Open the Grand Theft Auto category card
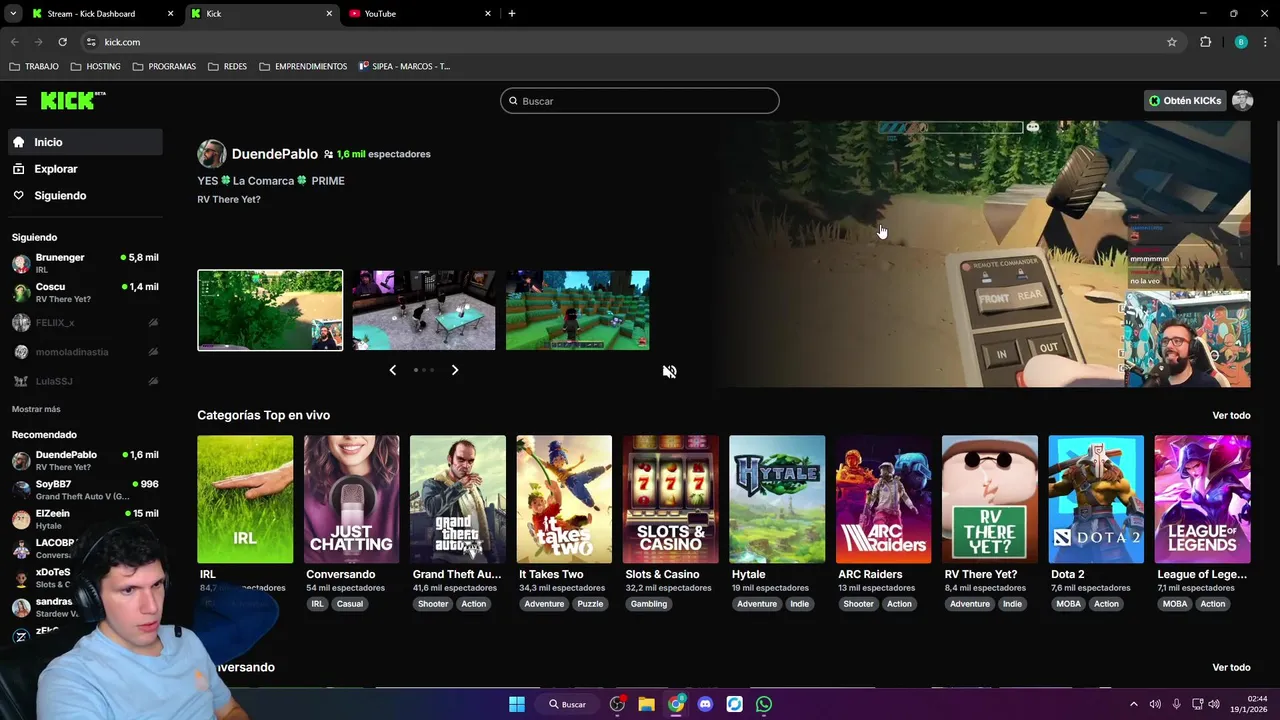Image resolution: width=1280 pixels, height=720 pixels. tap(458, 499)
